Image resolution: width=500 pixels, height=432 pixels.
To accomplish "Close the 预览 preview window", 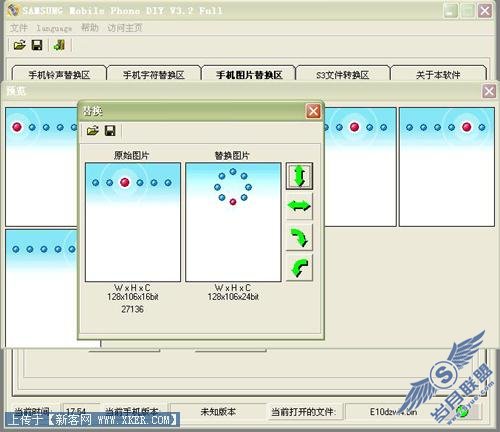I will click(489, 91).
